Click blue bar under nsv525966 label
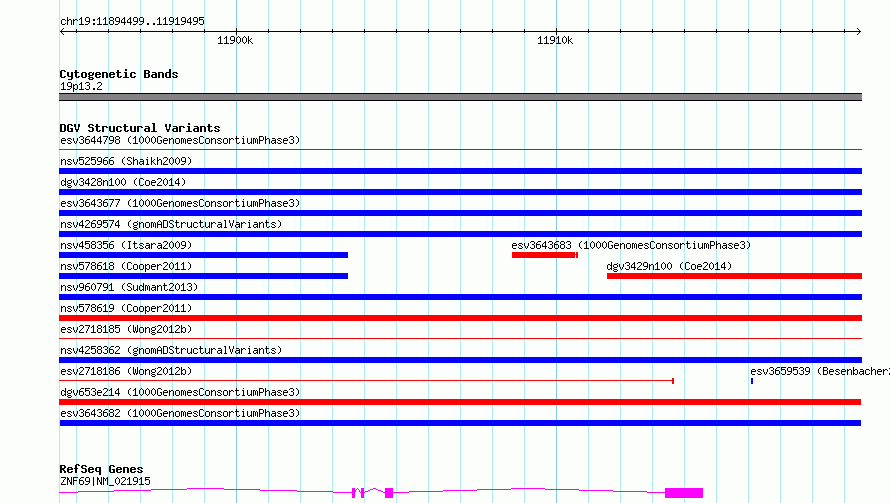Viewport: 890px width, 503px height. point(460,171)
